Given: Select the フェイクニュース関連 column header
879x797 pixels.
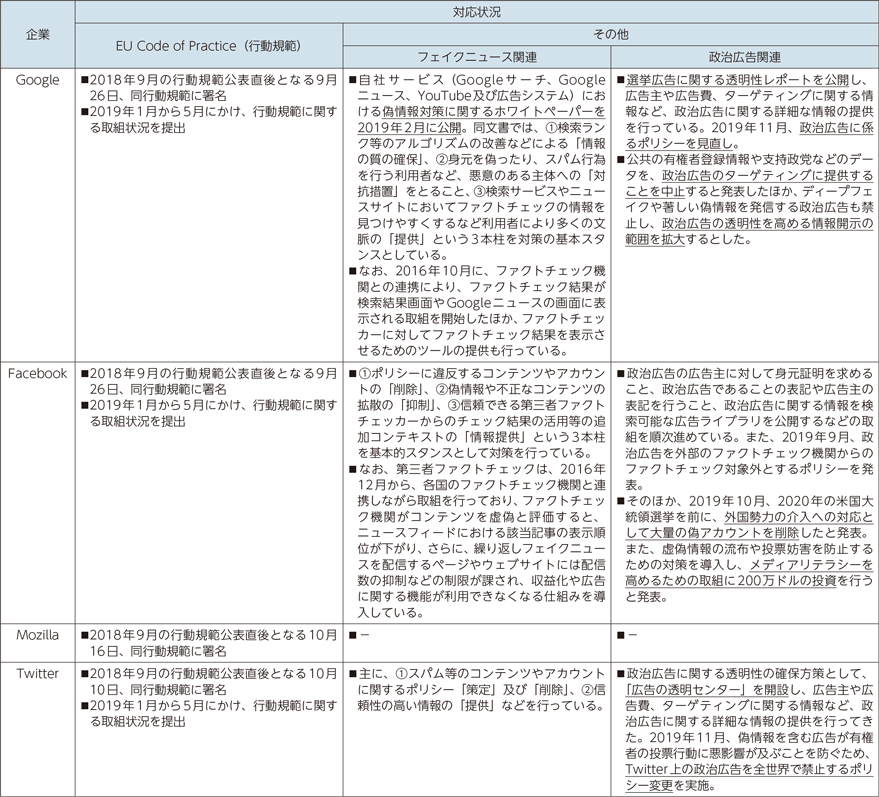Looking at the screenshot, I should tap(477, 57).
